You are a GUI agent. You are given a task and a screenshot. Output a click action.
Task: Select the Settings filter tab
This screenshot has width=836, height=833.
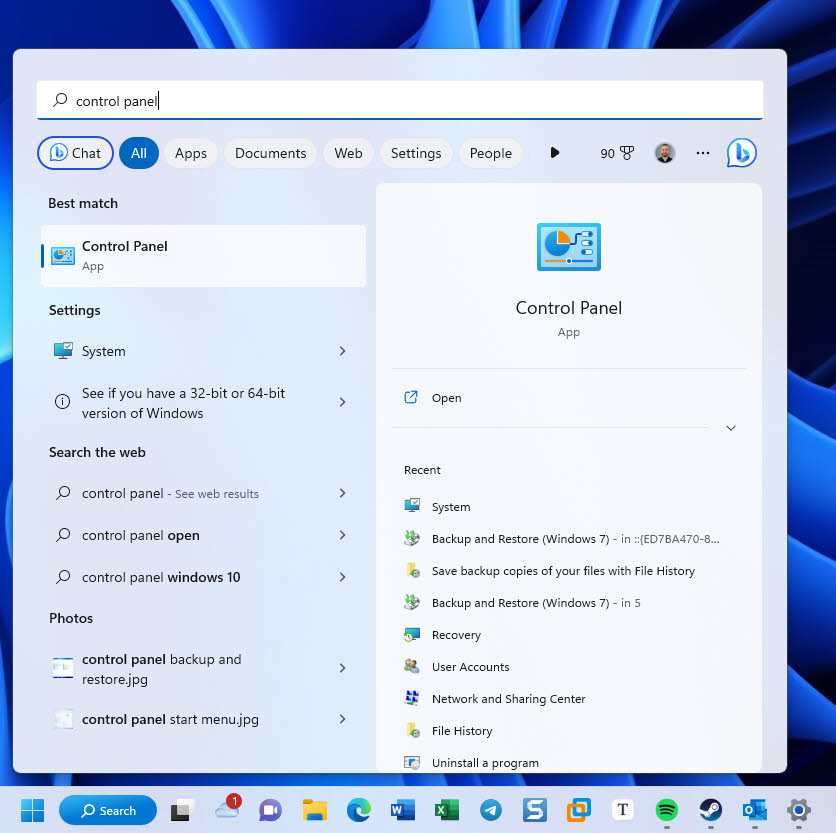pyautogui.click(x=416, y=153)
